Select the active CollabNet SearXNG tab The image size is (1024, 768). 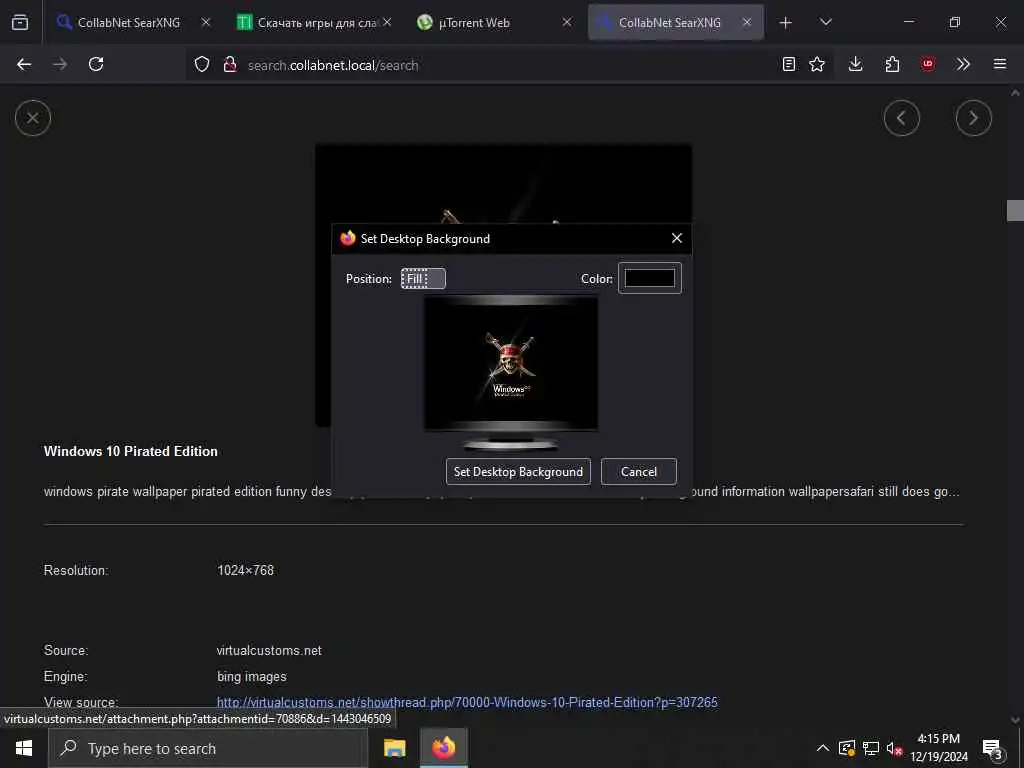click(x=675, y=22)
